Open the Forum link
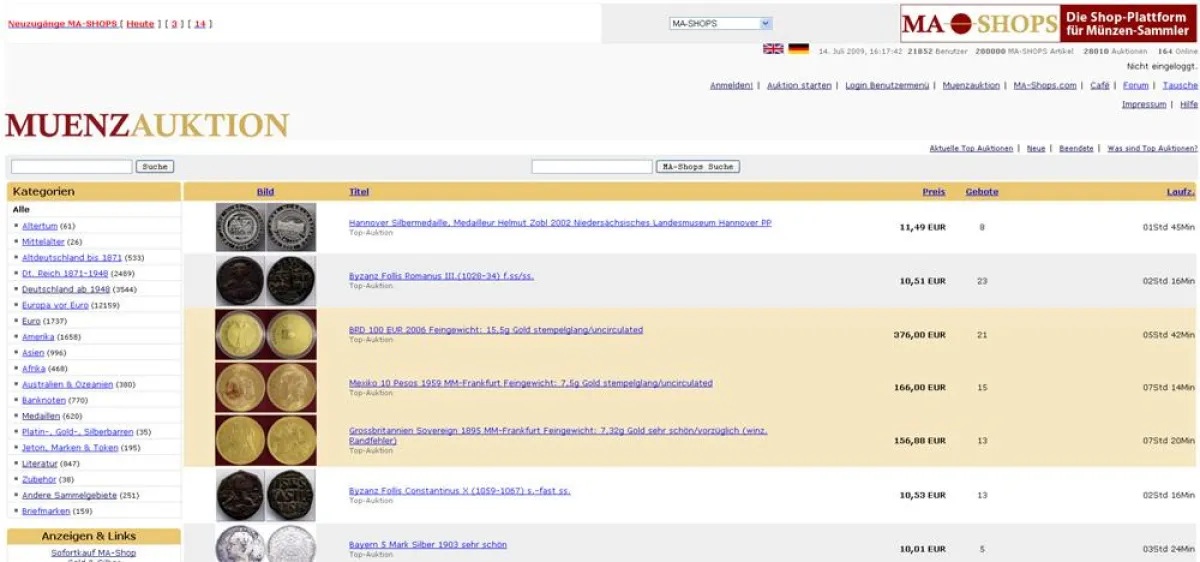This screenshot has height=562, width=1200. pos(1136,85)
